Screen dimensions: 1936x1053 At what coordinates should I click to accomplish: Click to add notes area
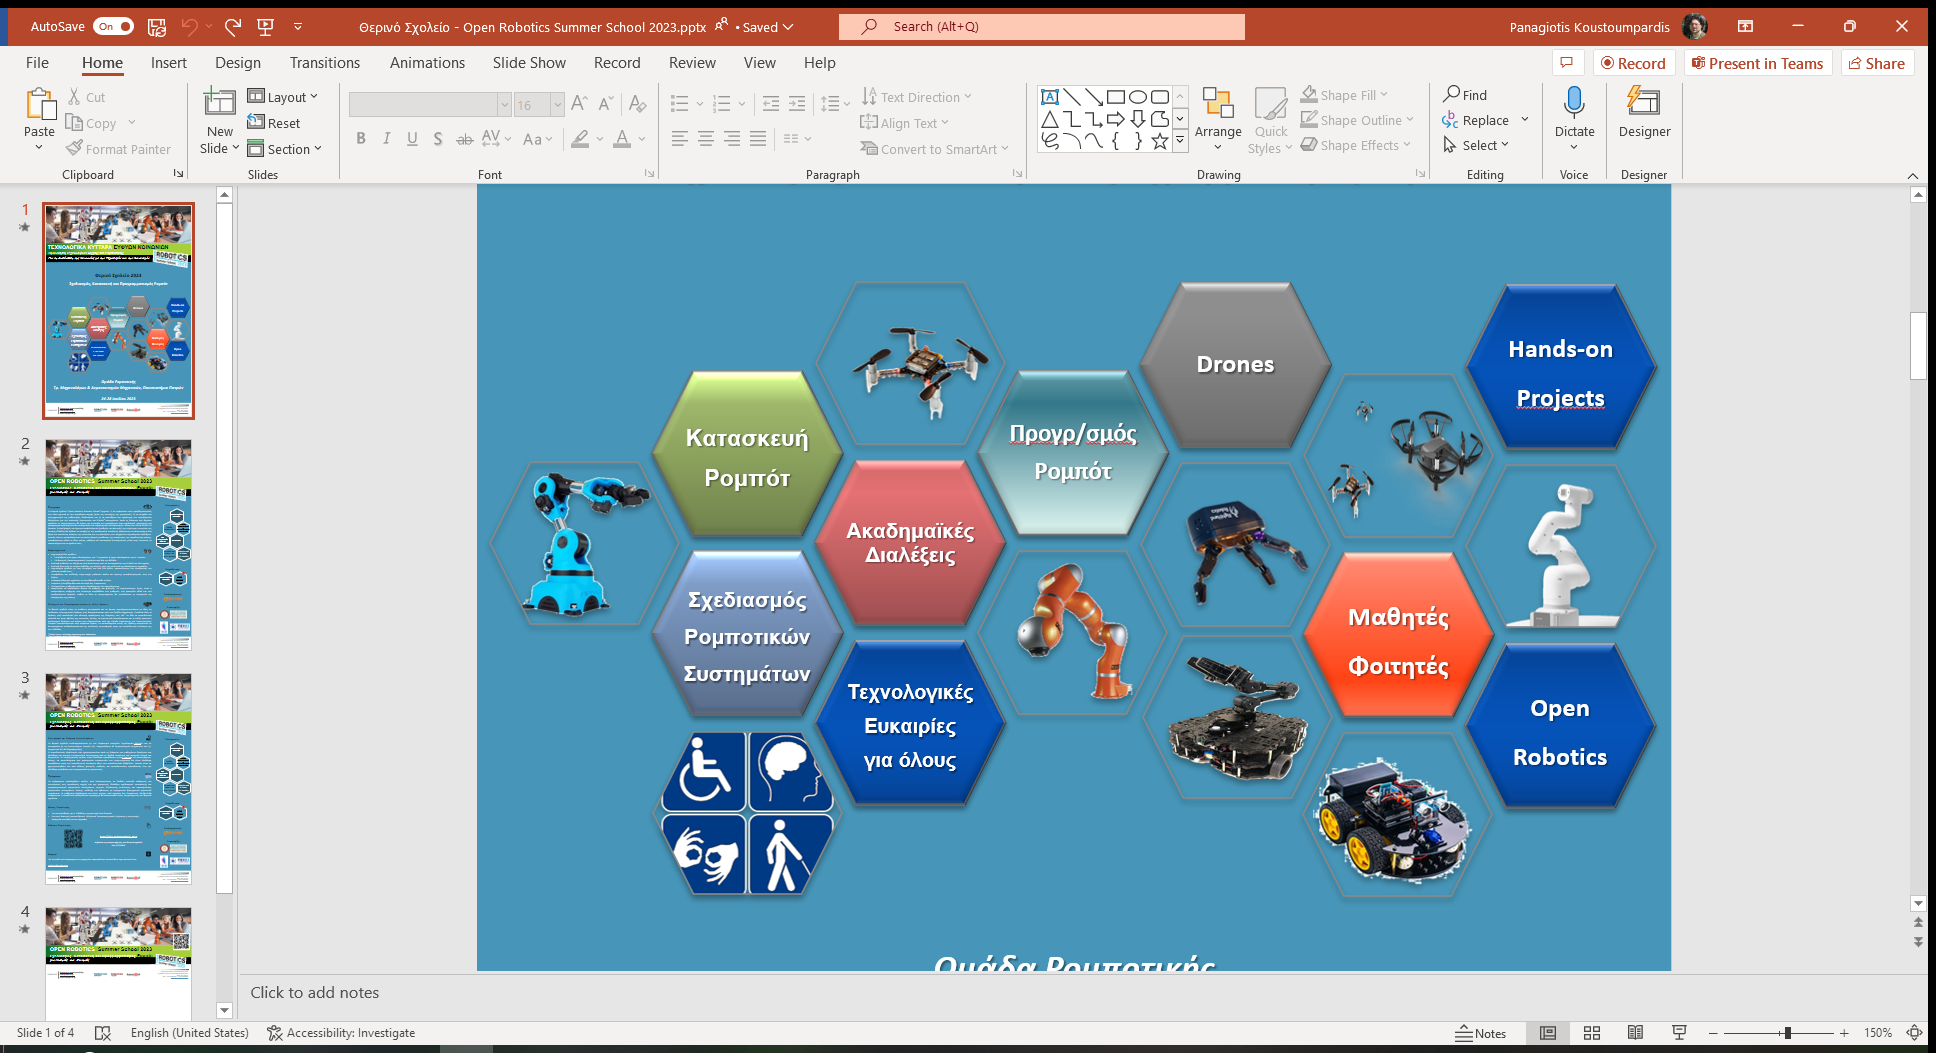[x=1075, y=993]
